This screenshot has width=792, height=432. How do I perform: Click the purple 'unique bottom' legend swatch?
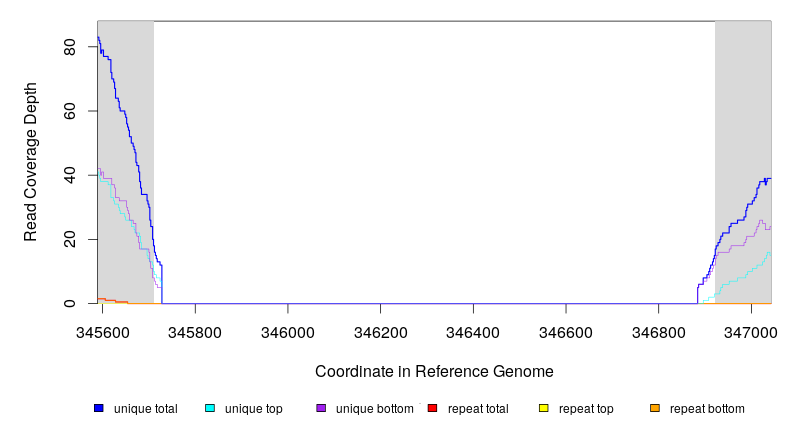click(321, 409)
